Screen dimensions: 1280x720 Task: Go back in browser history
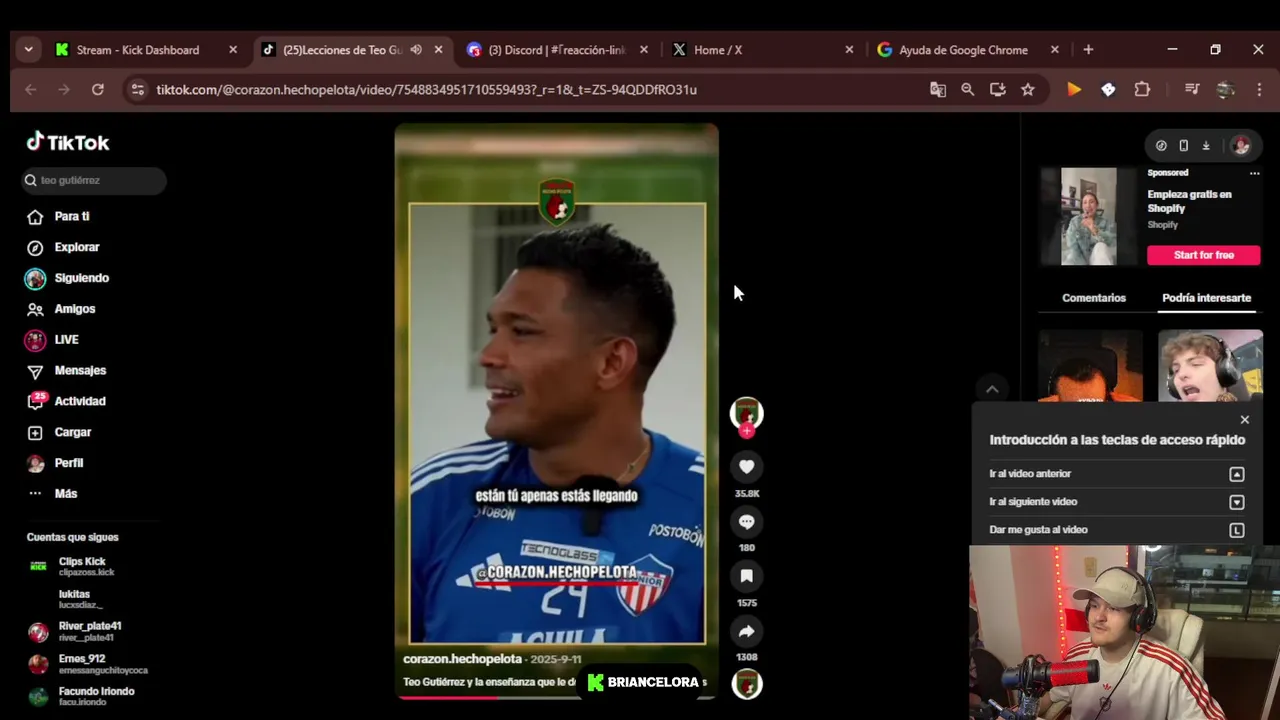tap(31, 90)
